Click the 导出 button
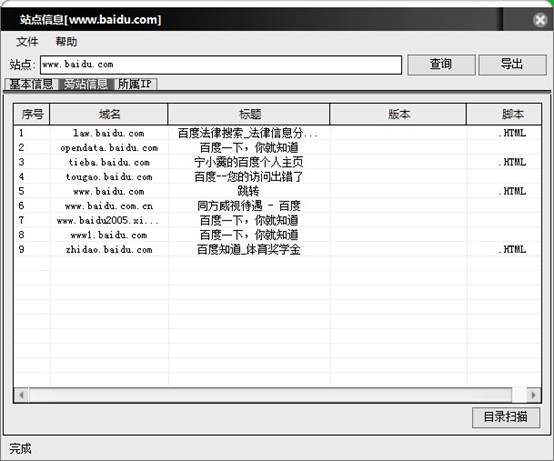Viewport: 554px width, 461px height. tap(512, 64)
